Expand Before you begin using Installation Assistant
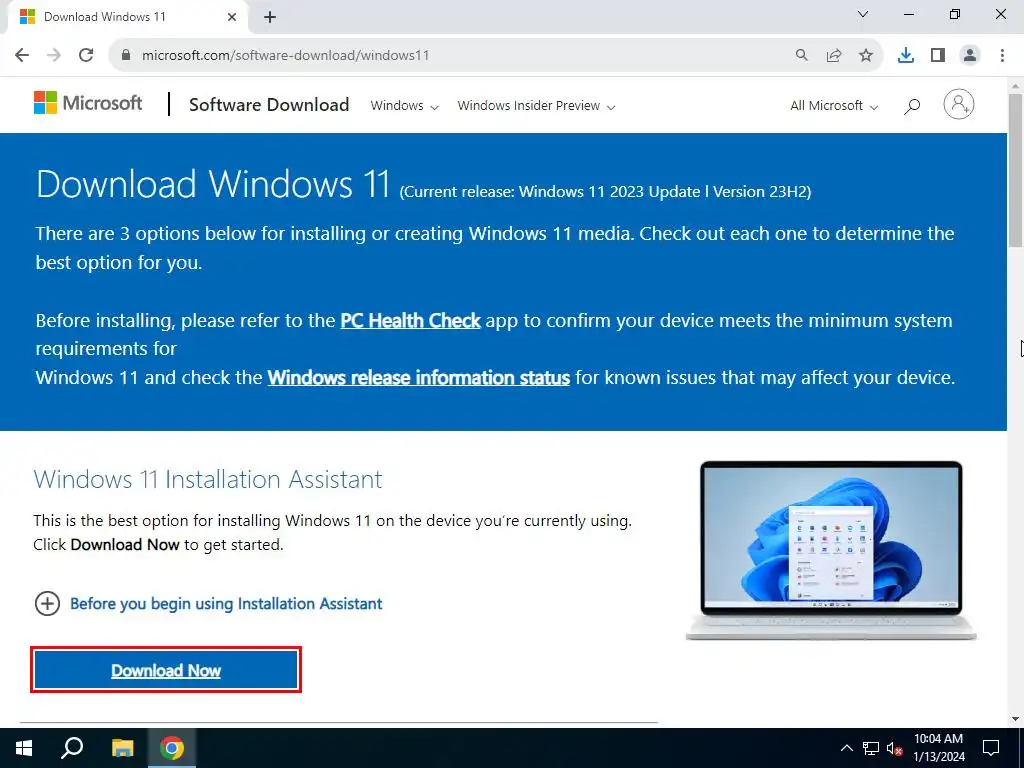The image size is (1024, 768). (208, 603)
